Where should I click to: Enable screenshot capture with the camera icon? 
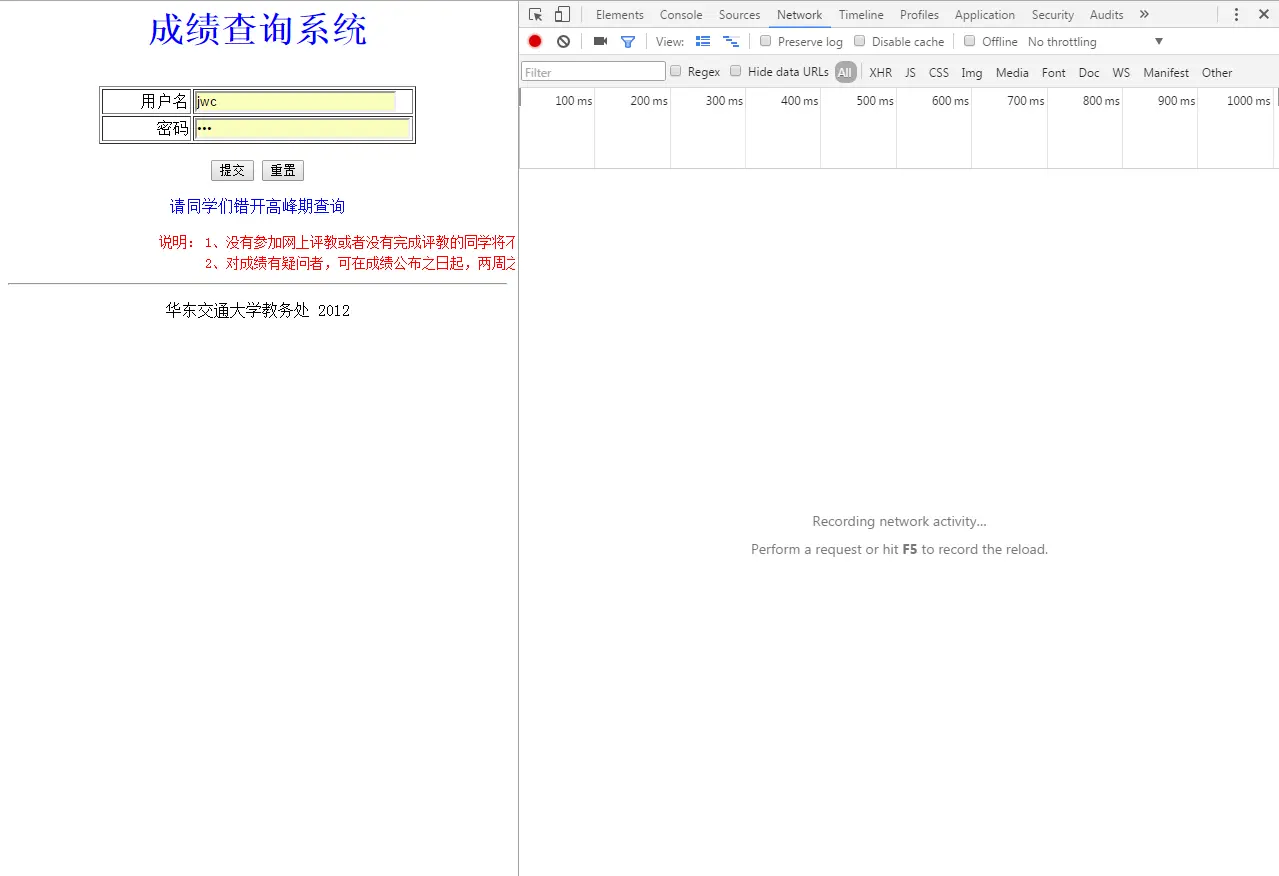(x=599, y=41)
